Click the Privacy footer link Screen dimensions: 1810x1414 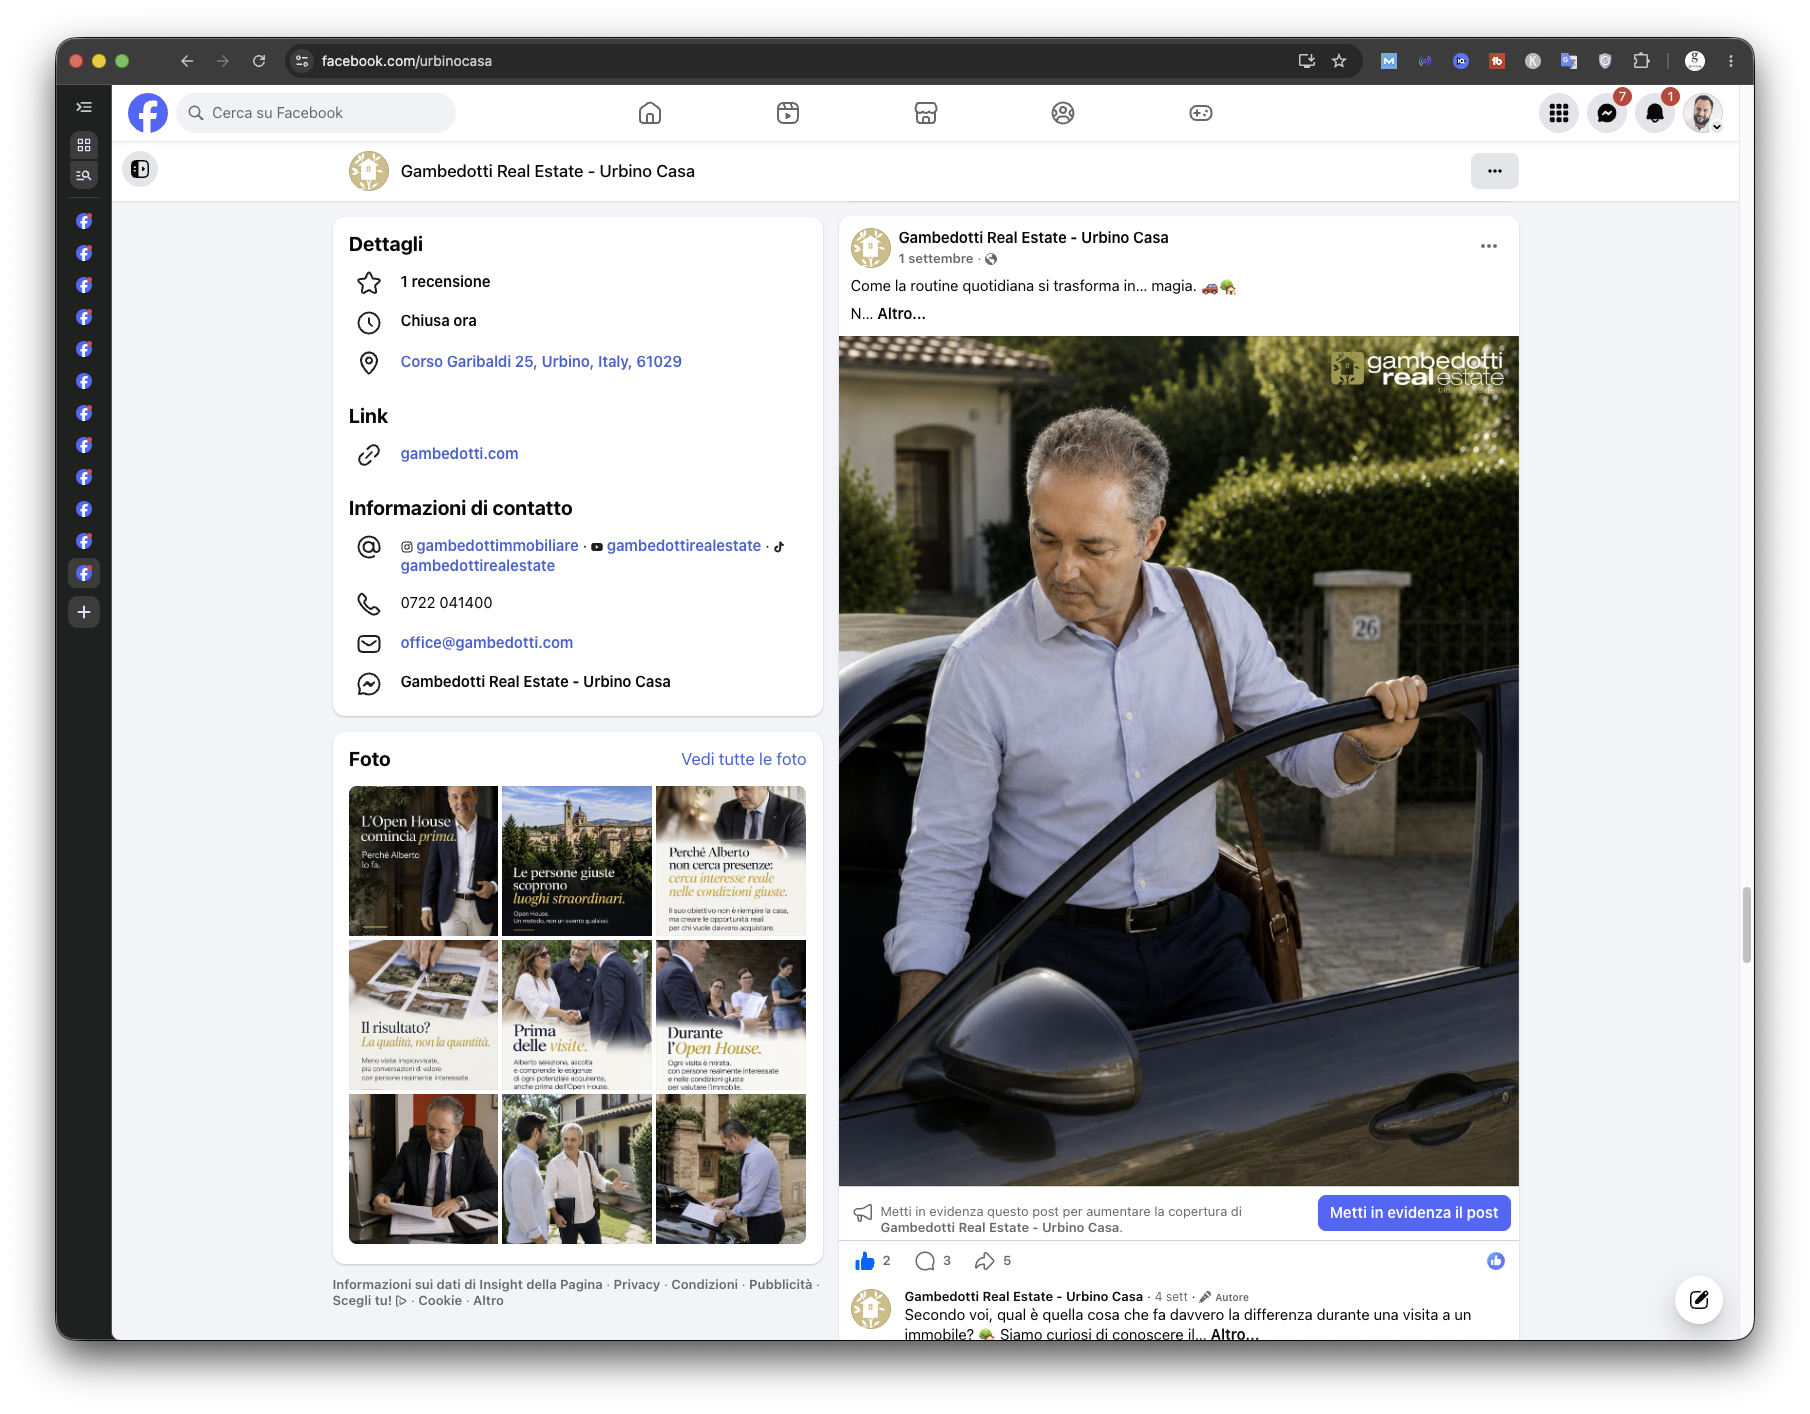pos(637,1285)
